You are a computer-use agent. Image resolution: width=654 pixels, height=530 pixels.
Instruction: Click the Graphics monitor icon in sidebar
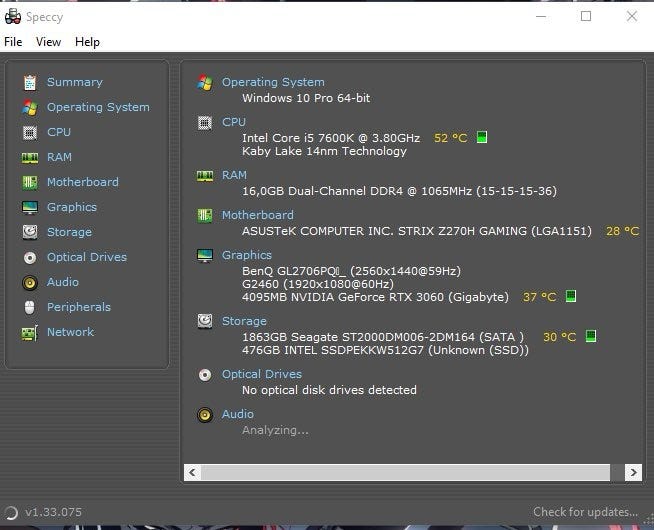point(30,207)
